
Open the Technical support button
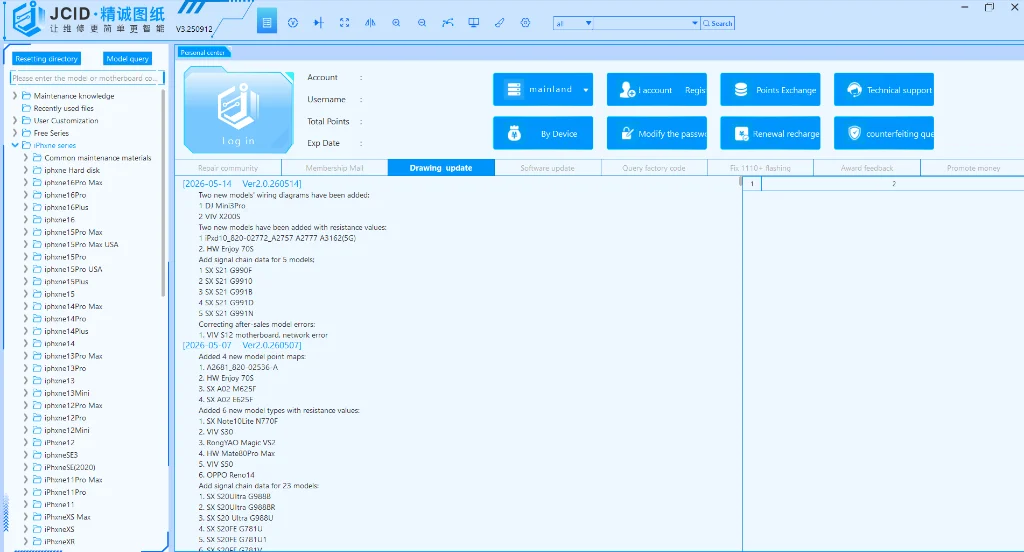click(x=884, y=89)
